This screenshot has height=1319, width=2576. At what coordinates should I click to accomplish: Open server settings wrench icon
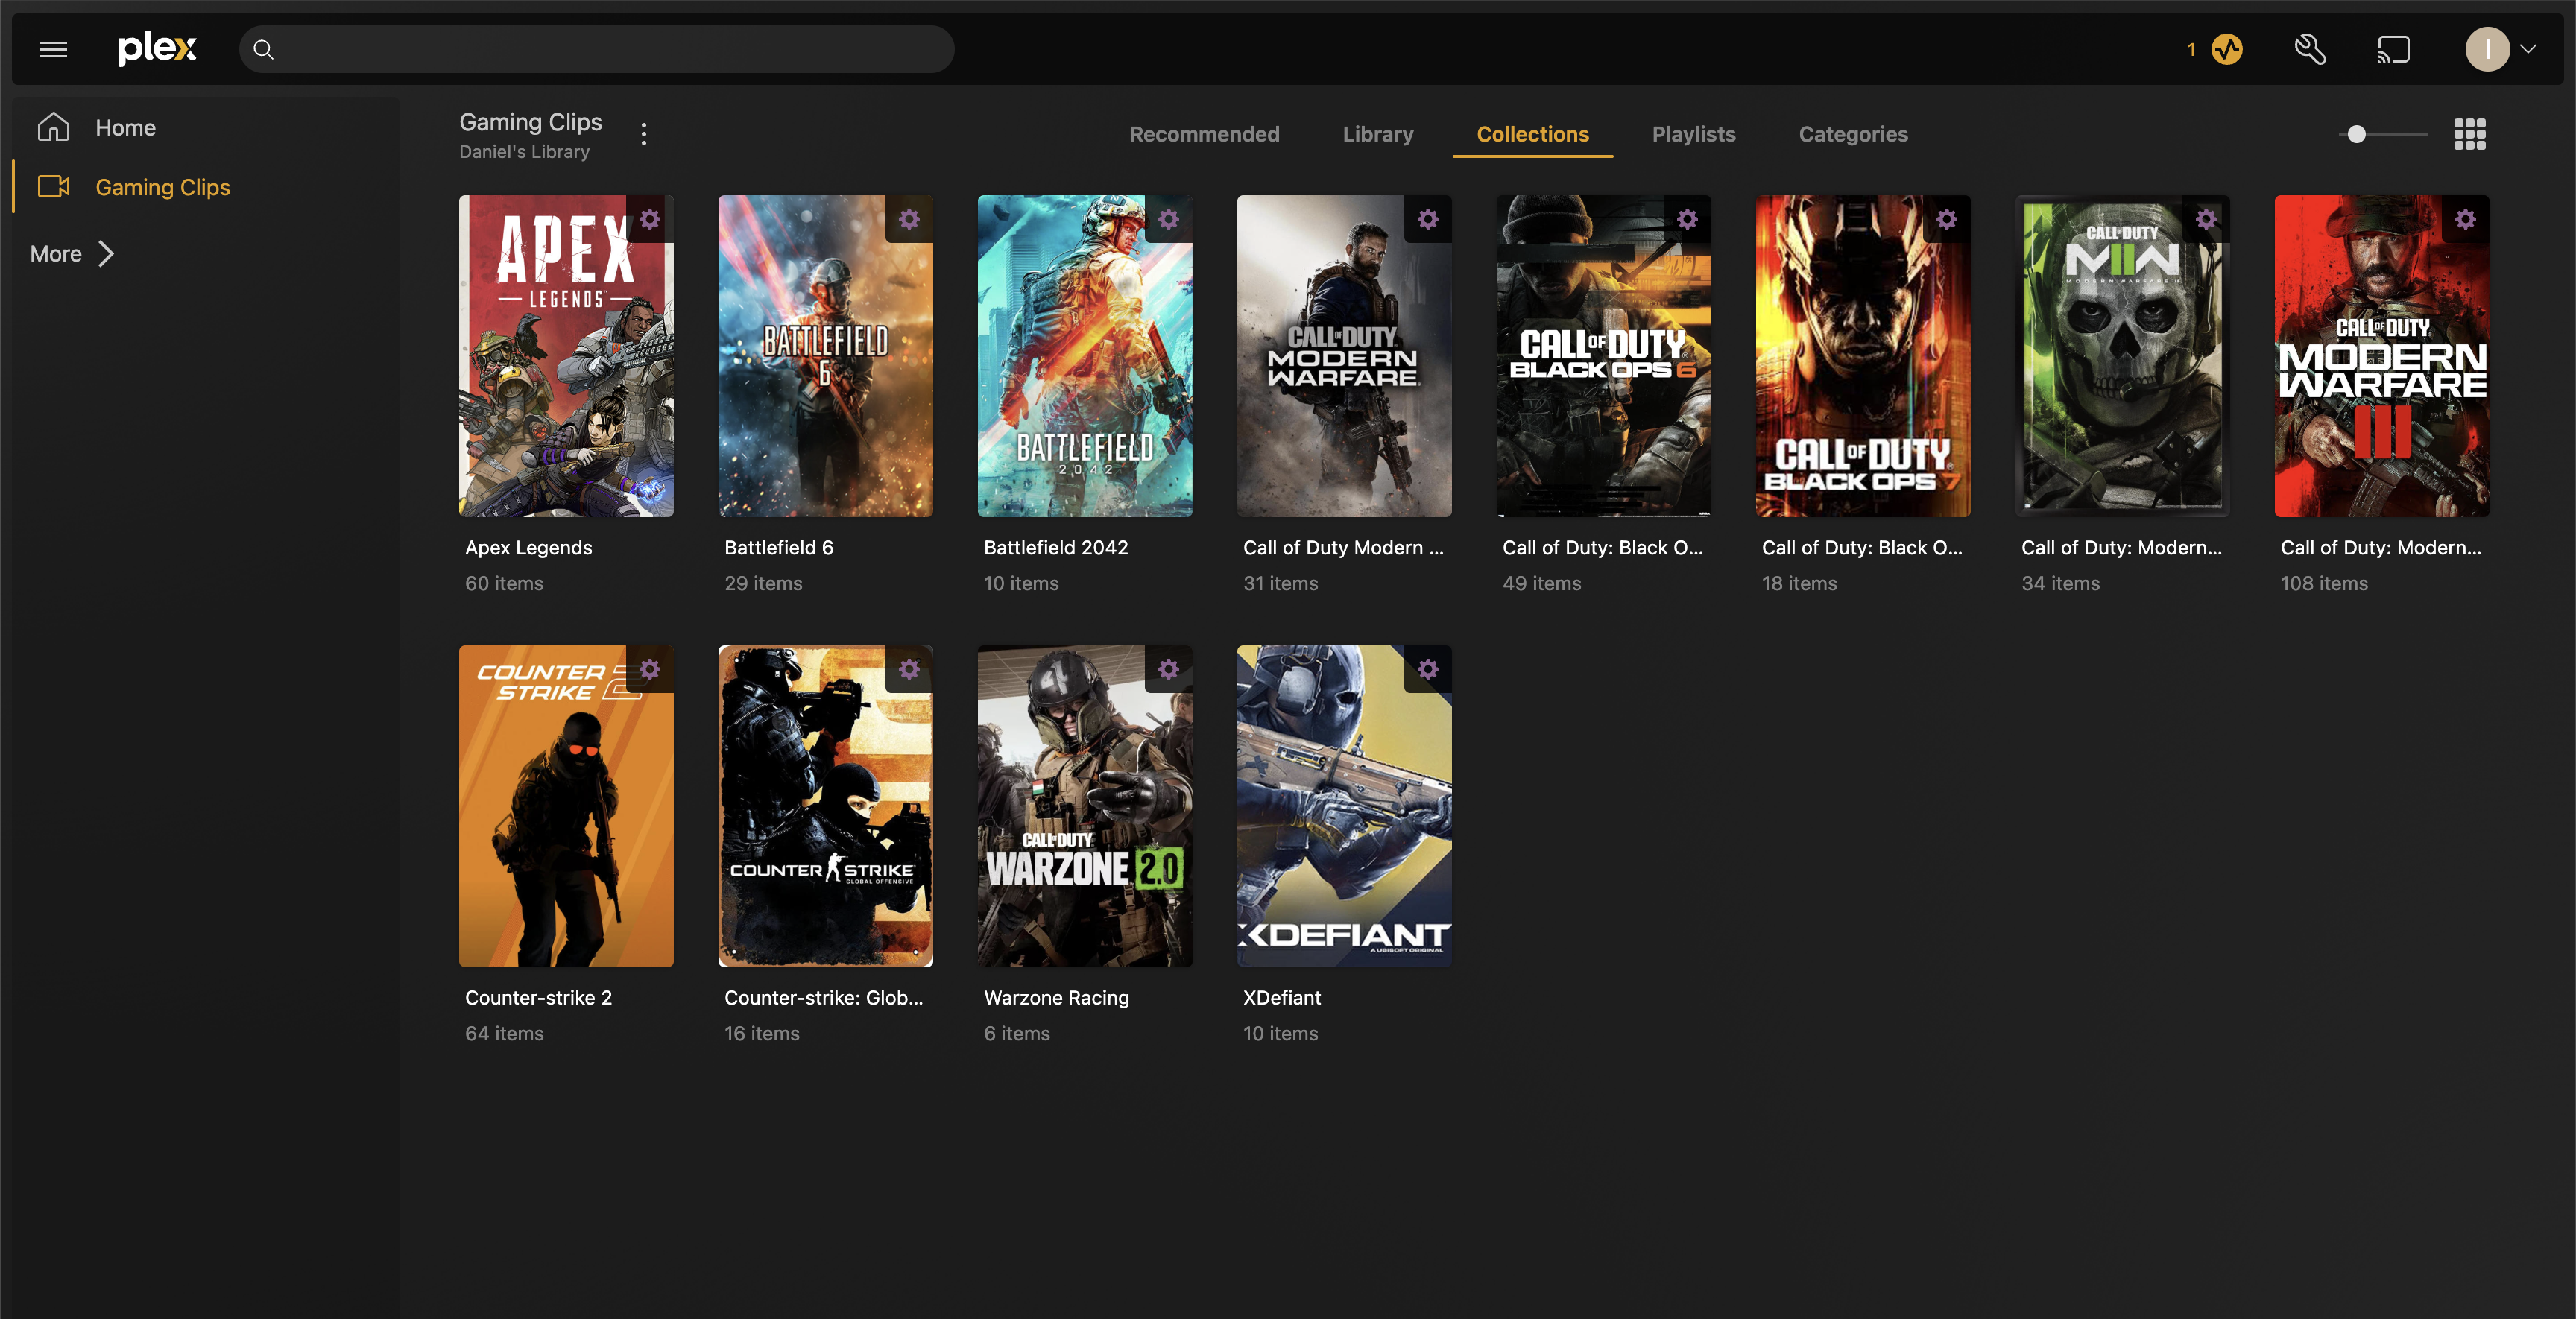click(x=2310, y=49)
